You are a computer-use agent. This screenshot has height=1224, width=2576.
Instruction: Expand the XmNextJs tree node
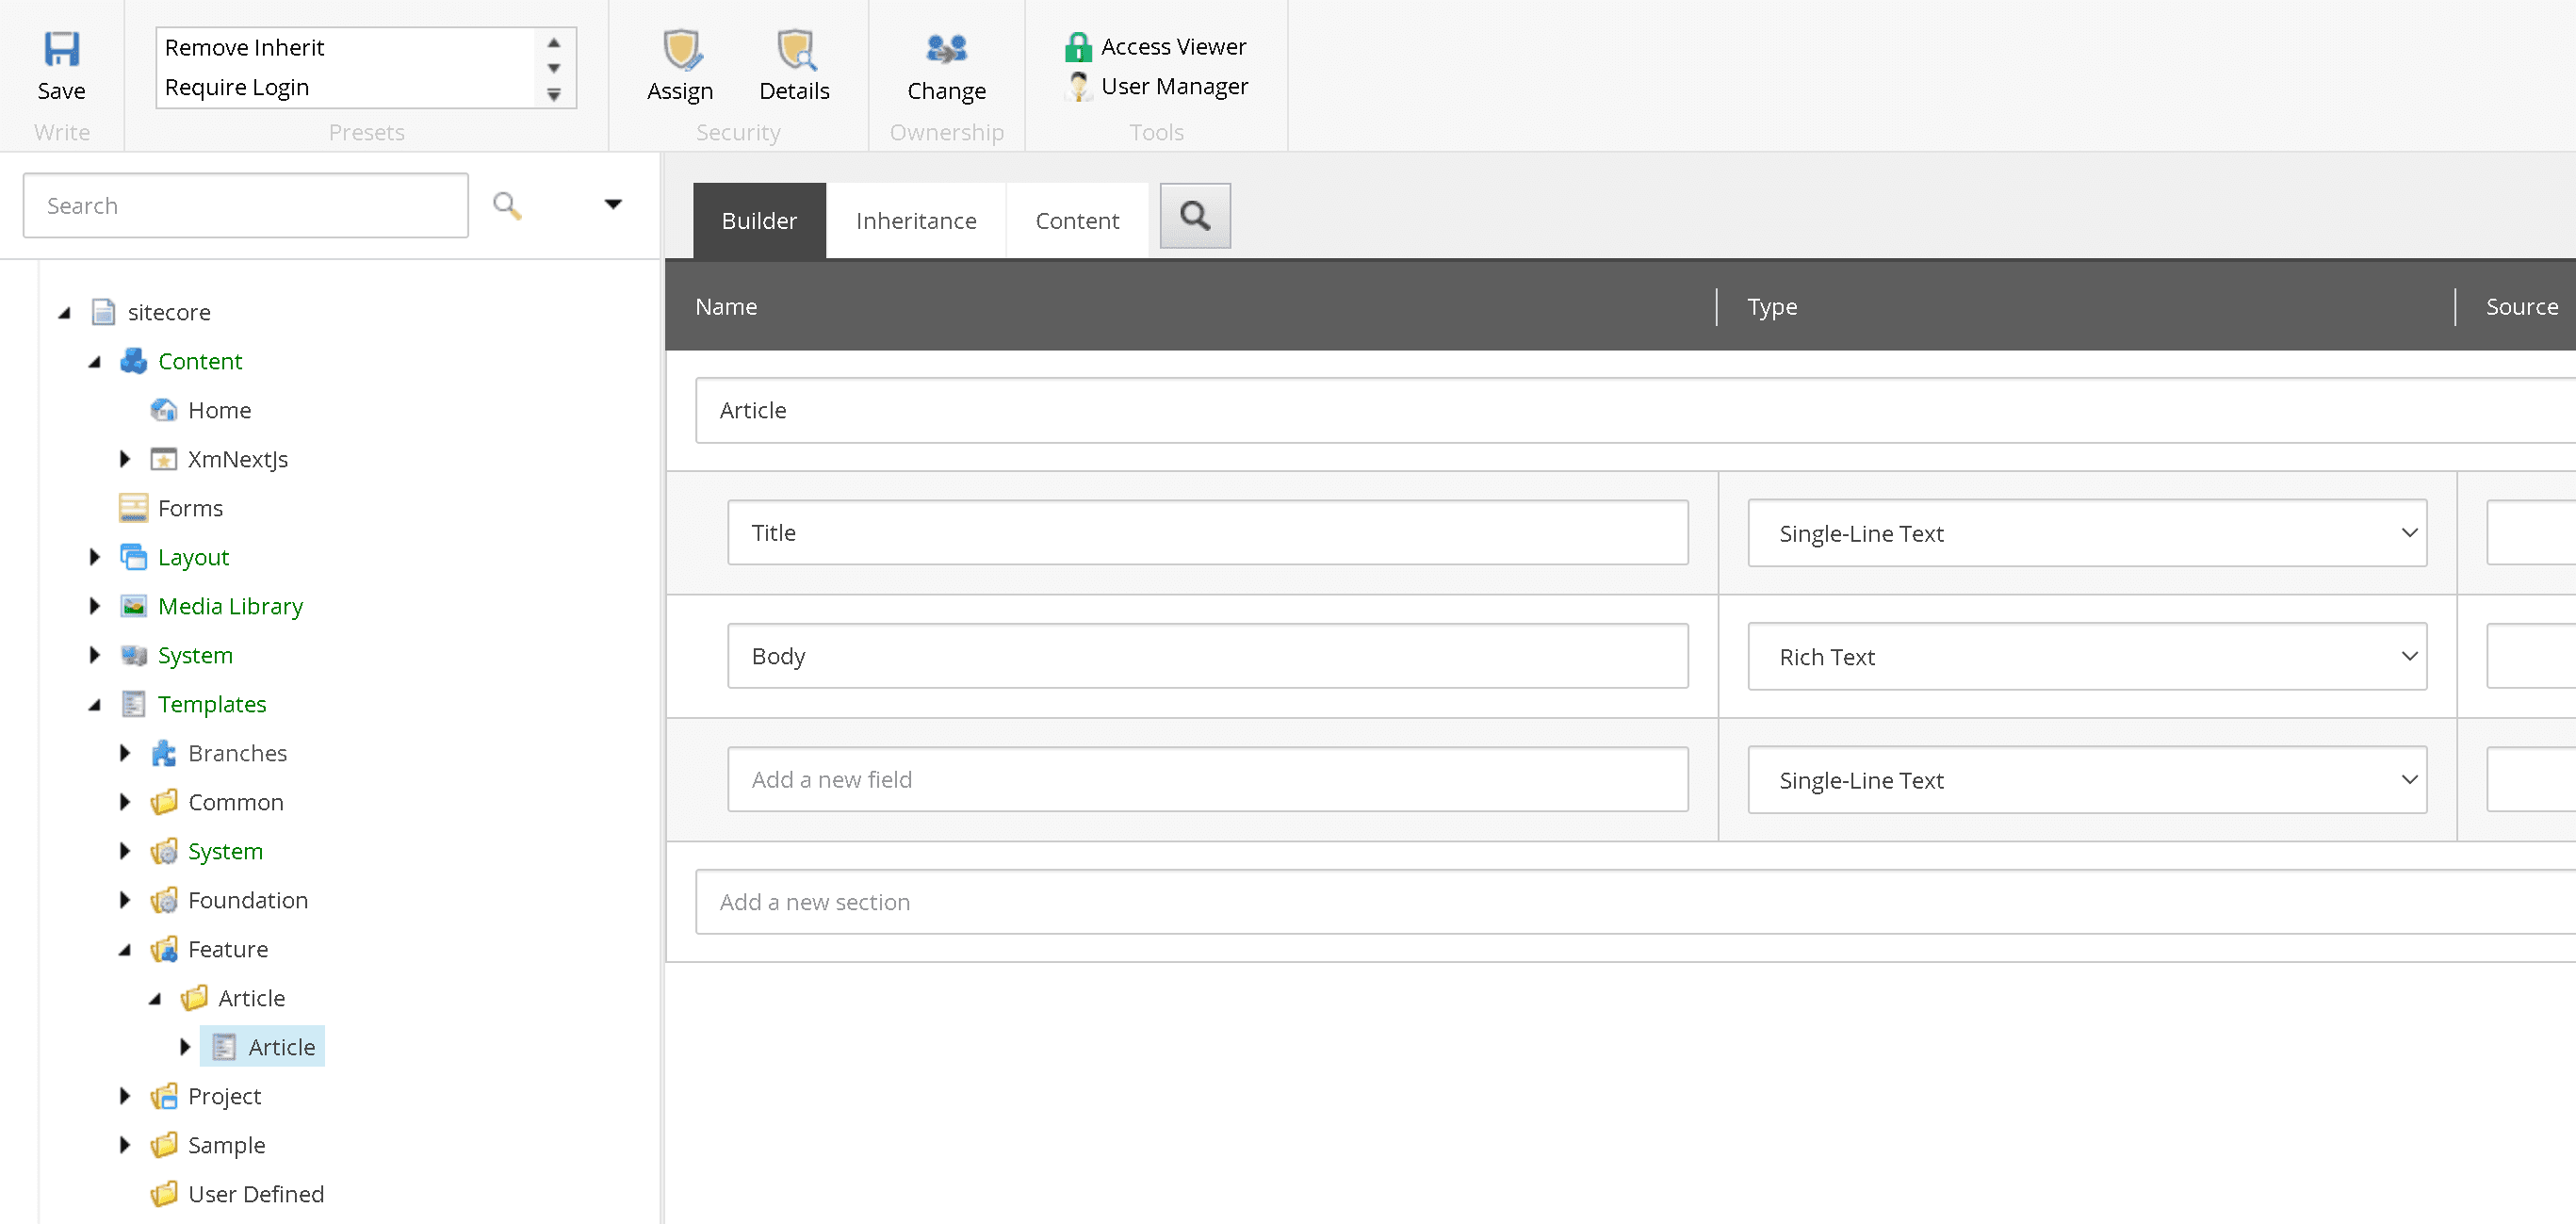pyautogui.click(x=125, y=459)
